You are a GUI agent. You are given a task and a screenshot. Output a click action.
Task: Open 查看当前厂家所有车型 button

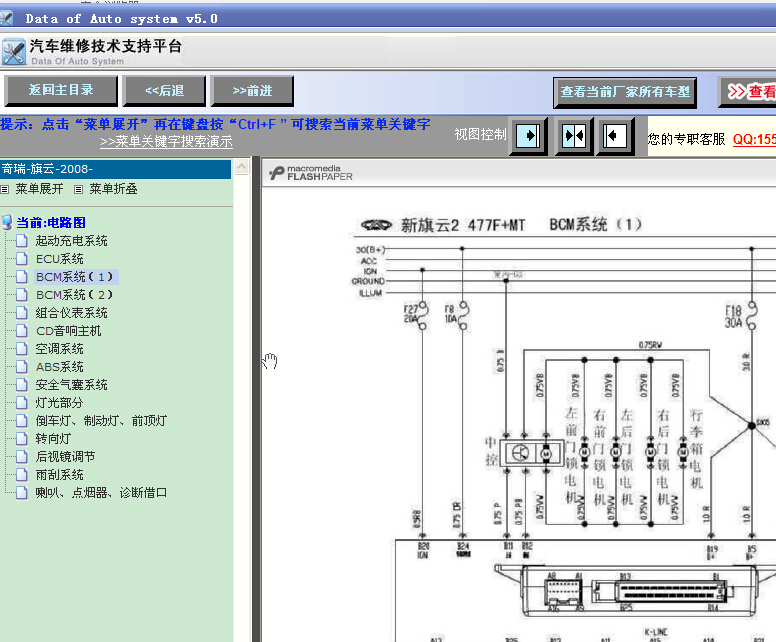625,92
